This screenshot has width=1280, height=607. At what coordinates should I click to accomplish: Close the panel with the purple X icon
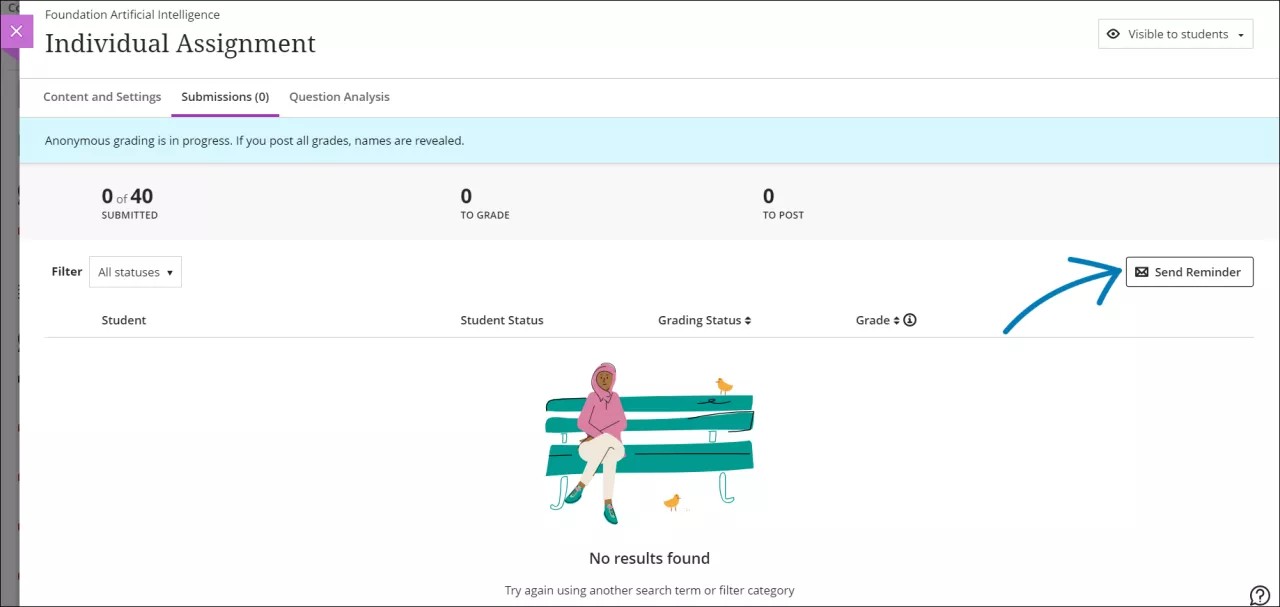pyautogui.click(x=16, y=31)
